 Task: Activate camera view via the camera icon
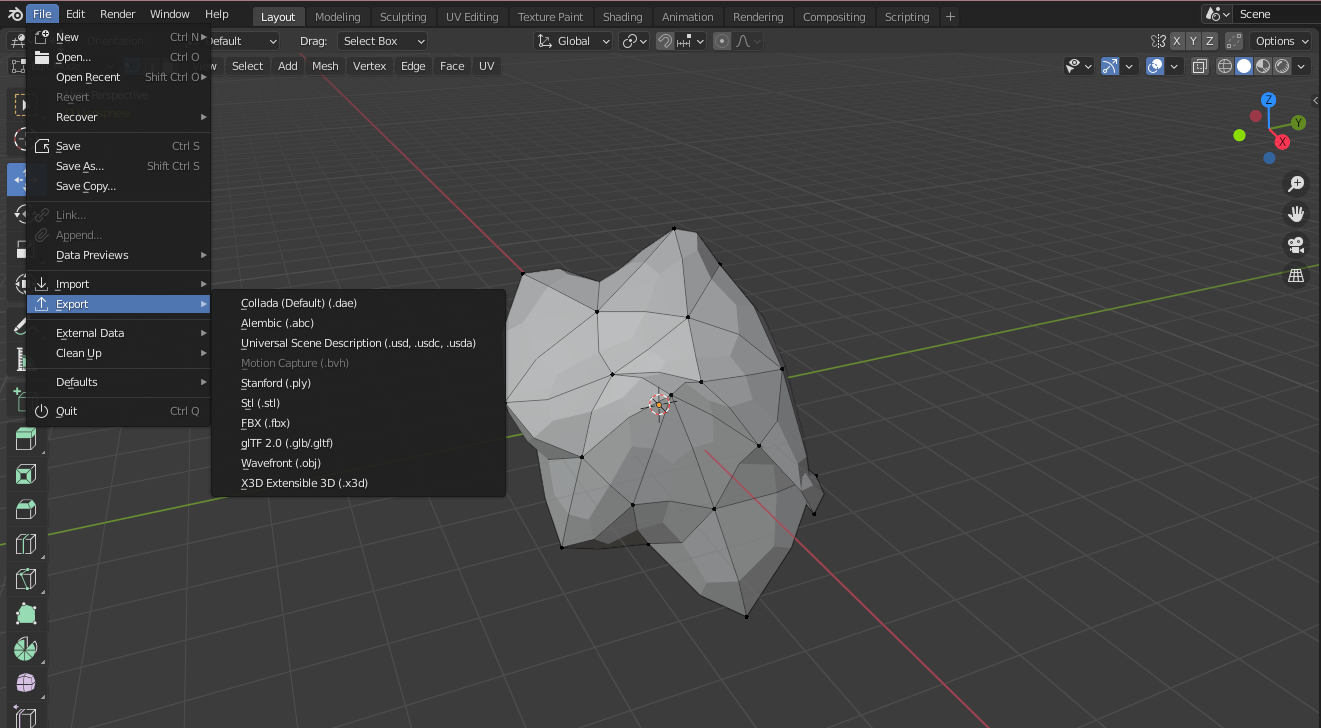pos(1296,245)
